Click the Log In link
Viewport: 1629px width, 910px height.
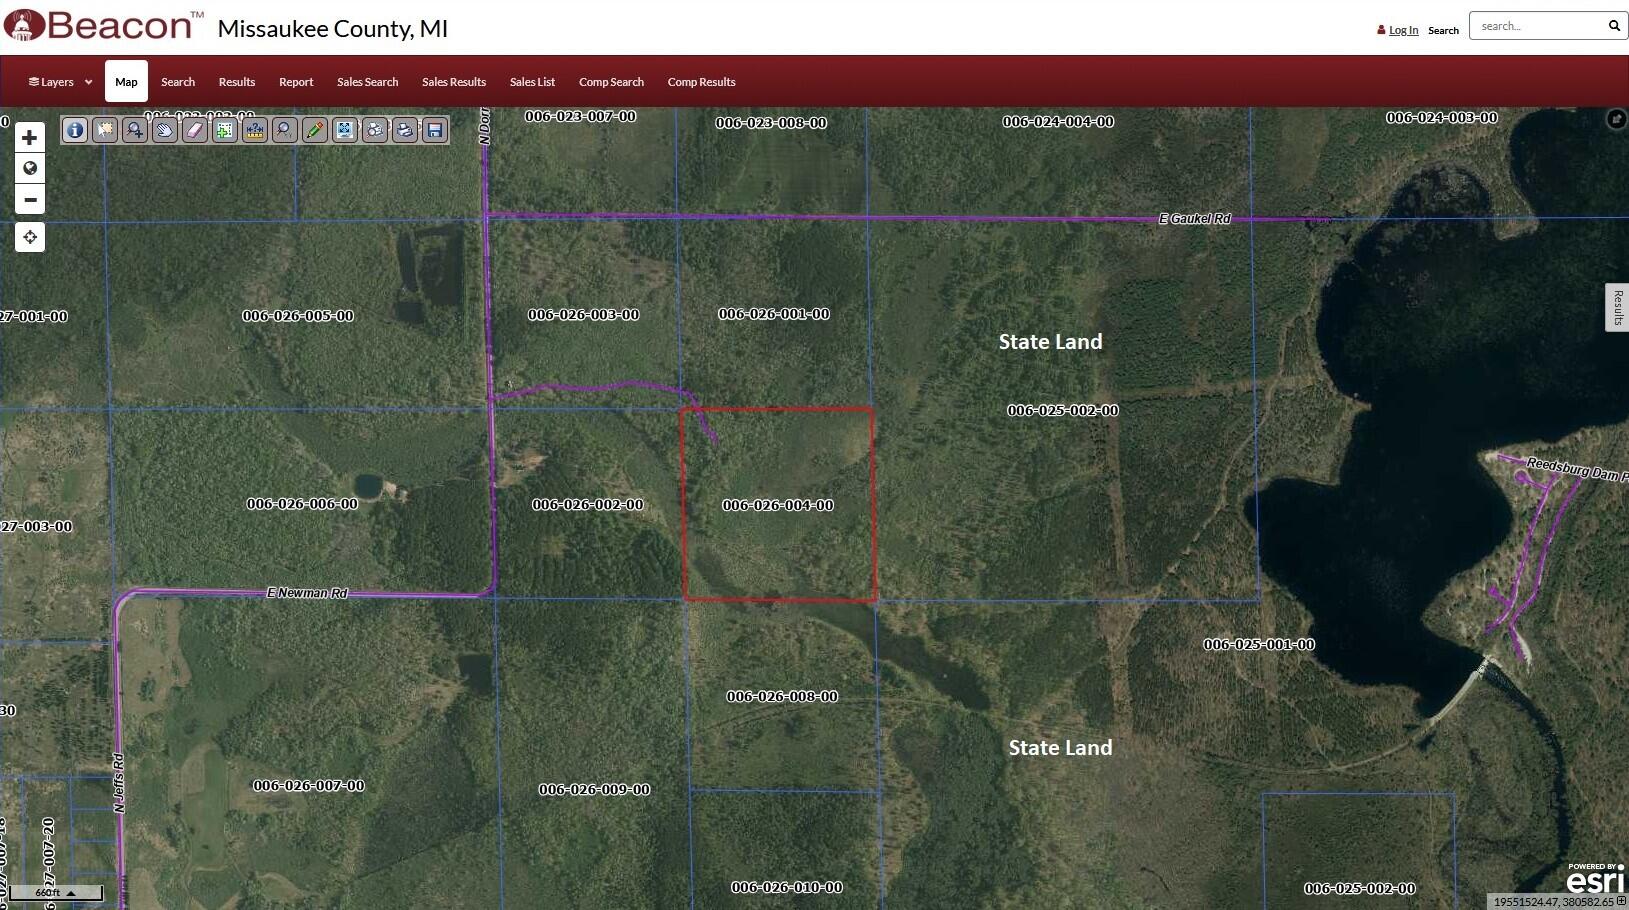tap(1403, 30)
